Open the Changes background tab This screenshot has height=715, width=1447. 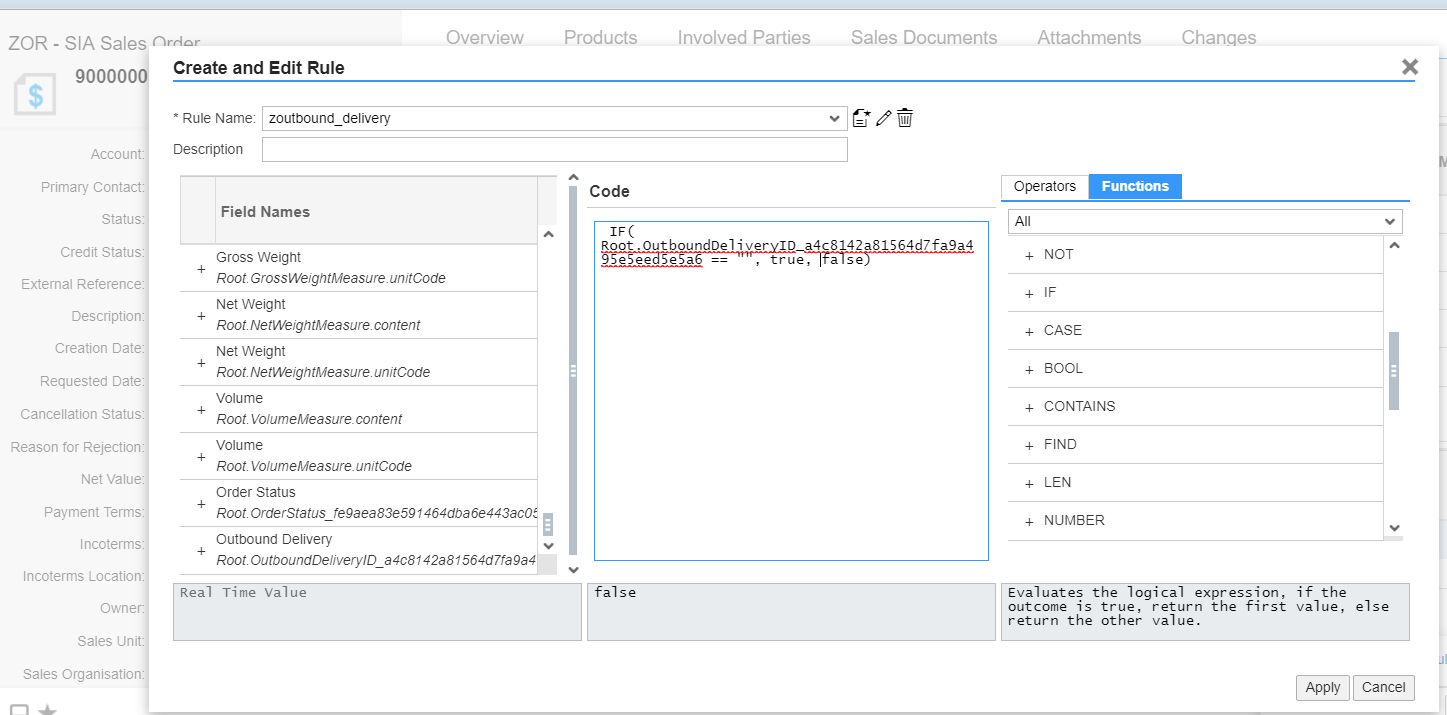[1219, 37]
